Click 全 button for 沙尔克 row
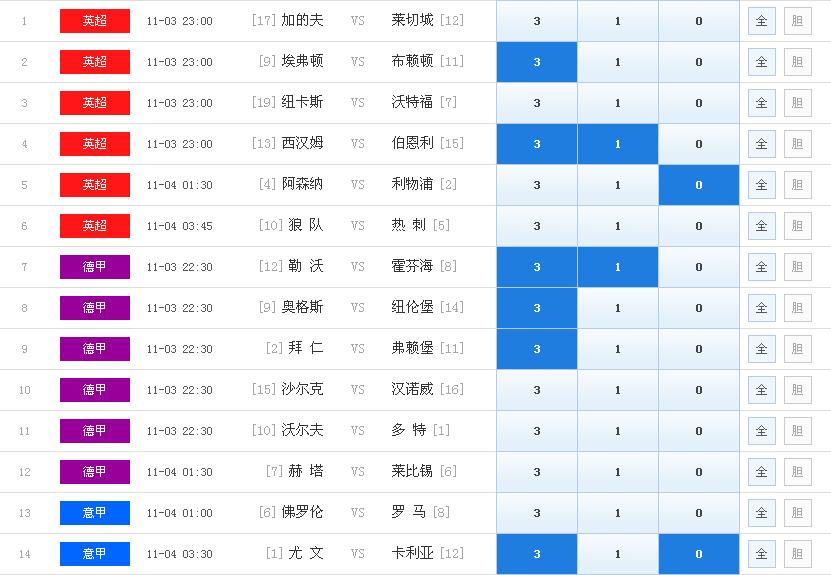This screenshot has height=575, width=831. click(x=762, y=390)
